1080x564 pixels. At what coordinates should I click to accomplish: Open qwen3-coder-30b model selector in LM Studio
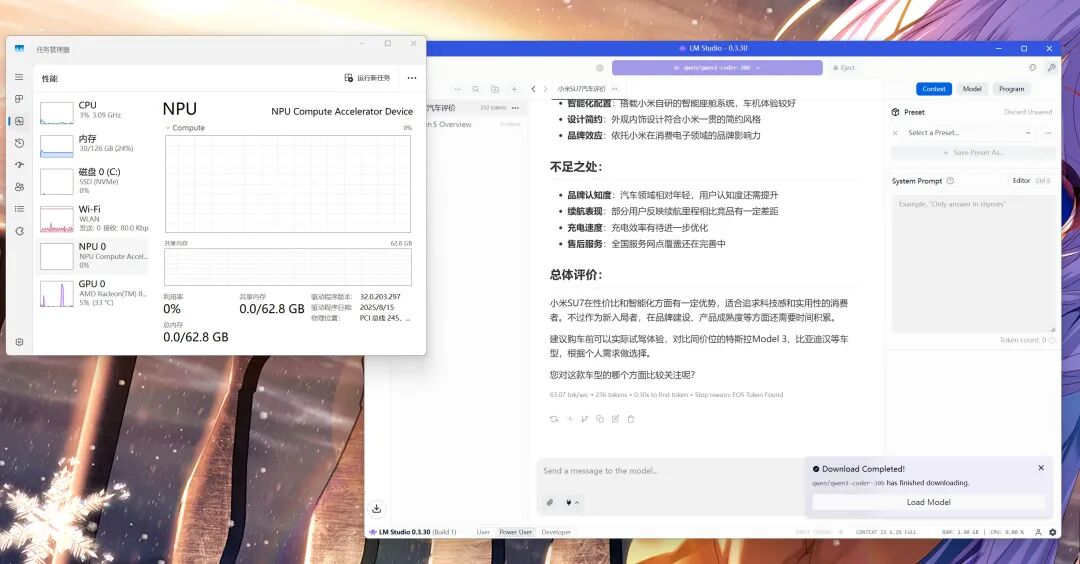coord(717,67)
